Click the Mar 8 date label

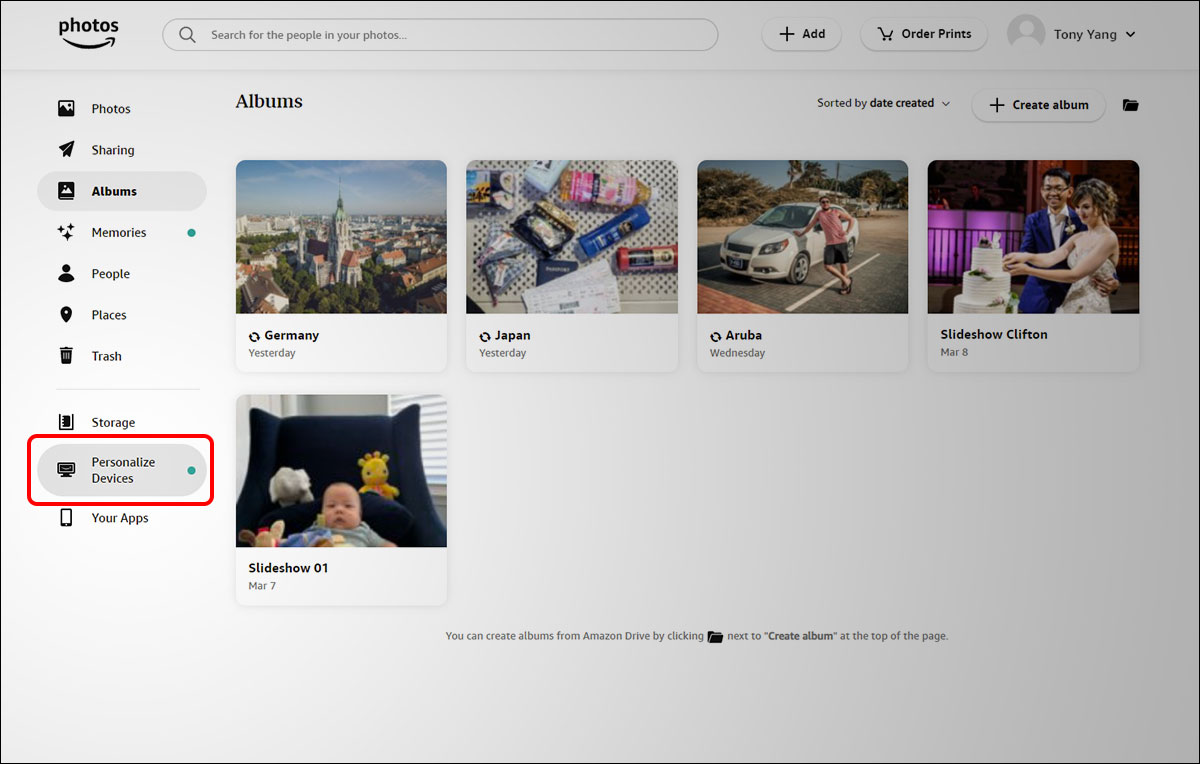[x=954, y=352]
